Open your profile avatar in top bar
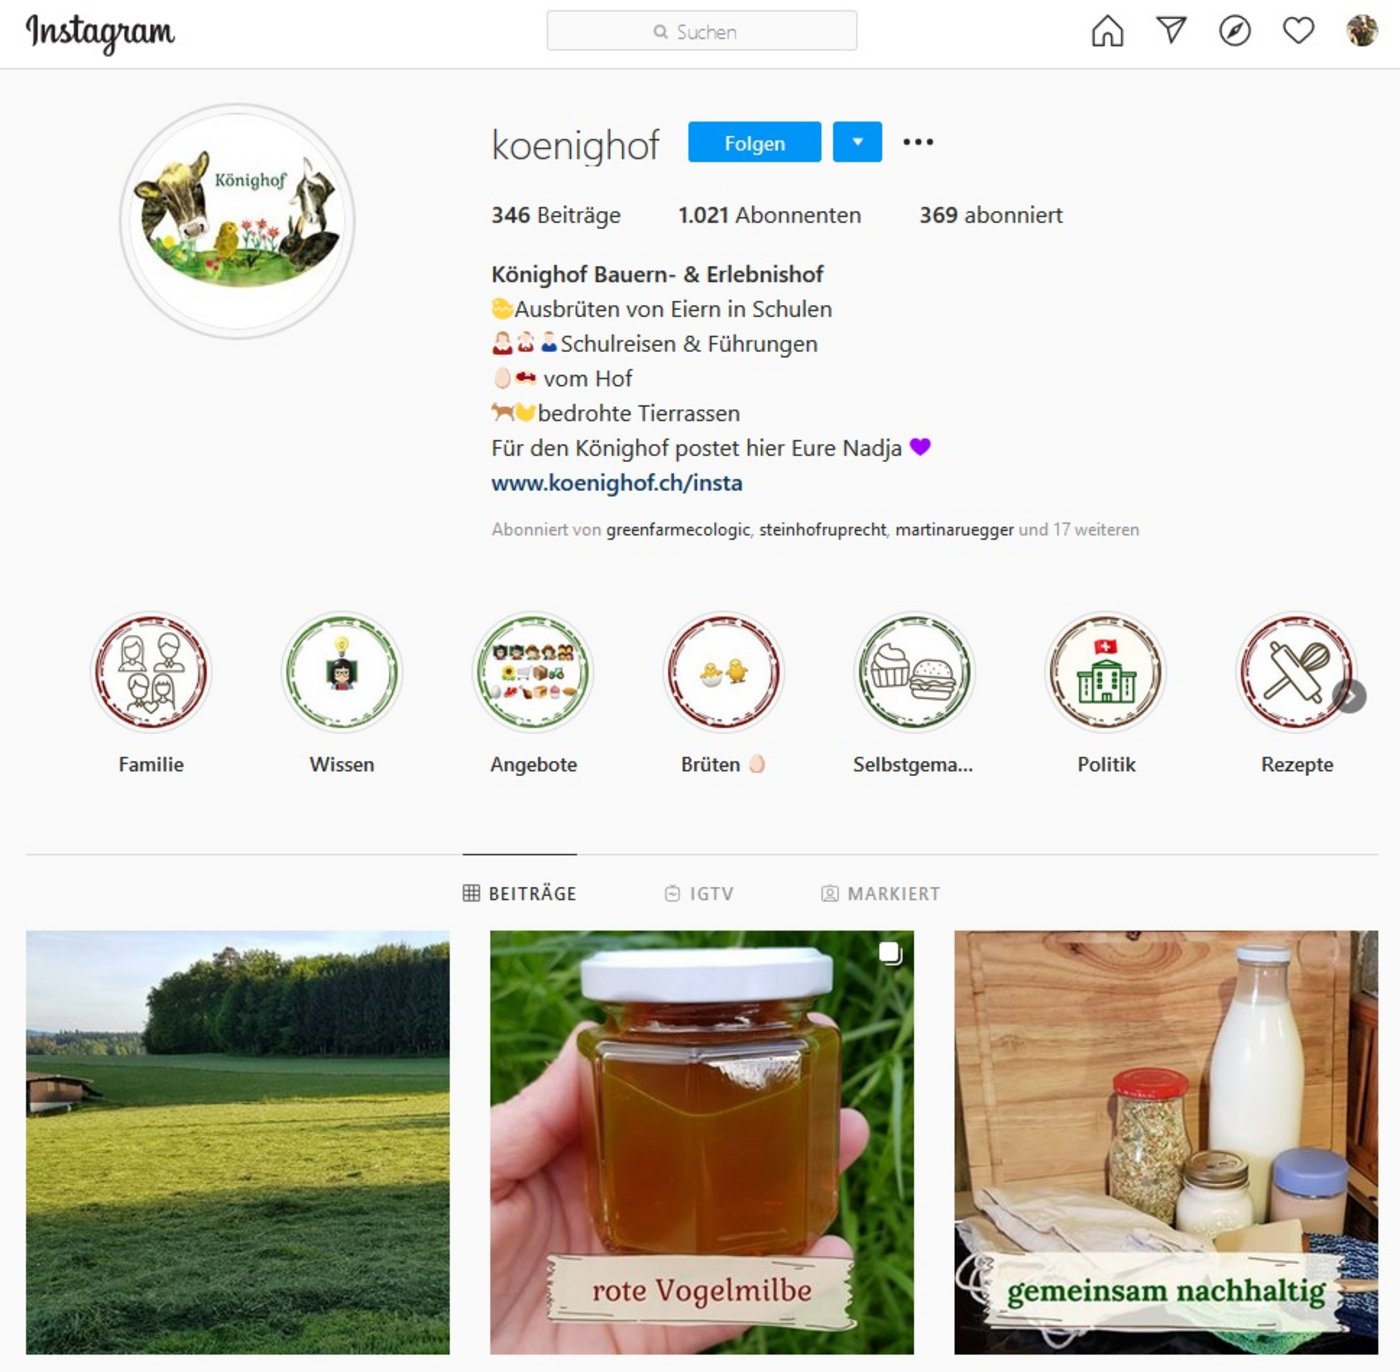The height and width of the screenshot is (1372, 1400). 1362,31
